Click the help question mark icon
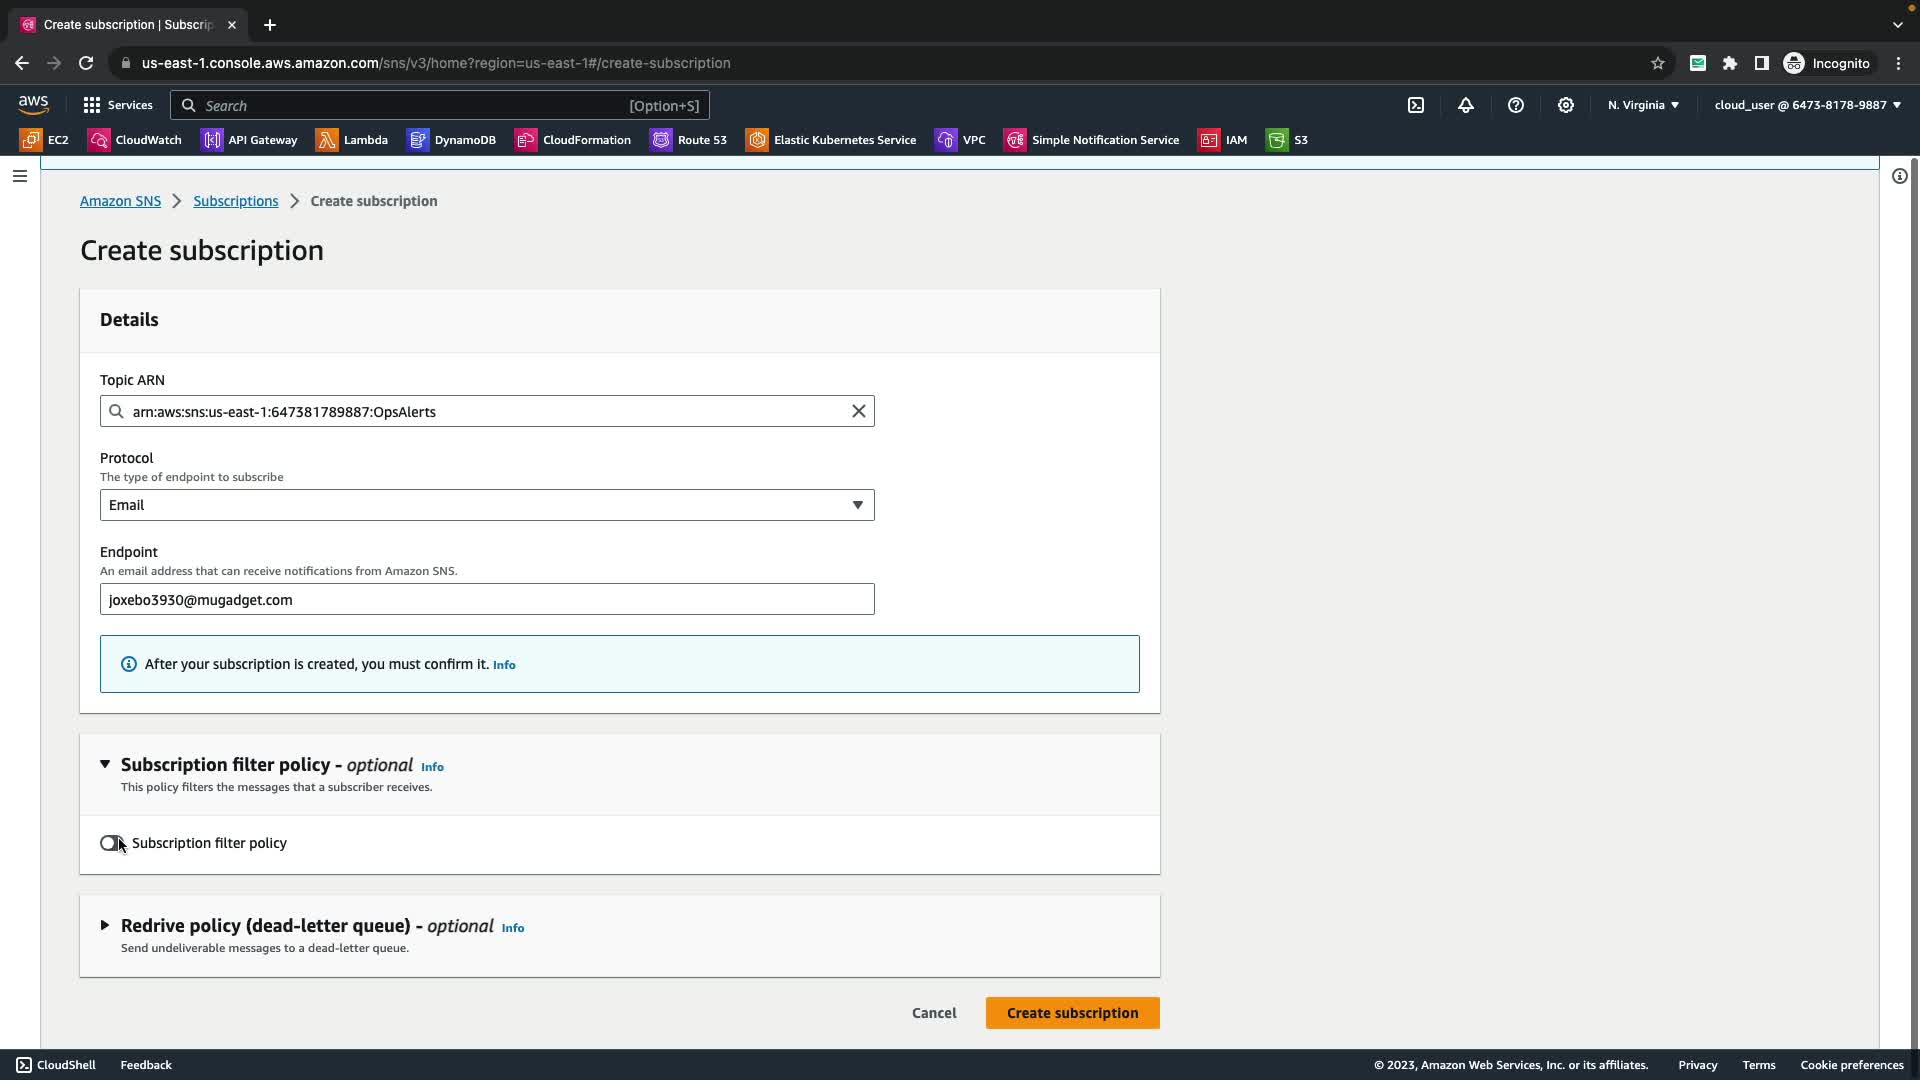Screen dimensions: 1920x1080 tap(1516, 105)
